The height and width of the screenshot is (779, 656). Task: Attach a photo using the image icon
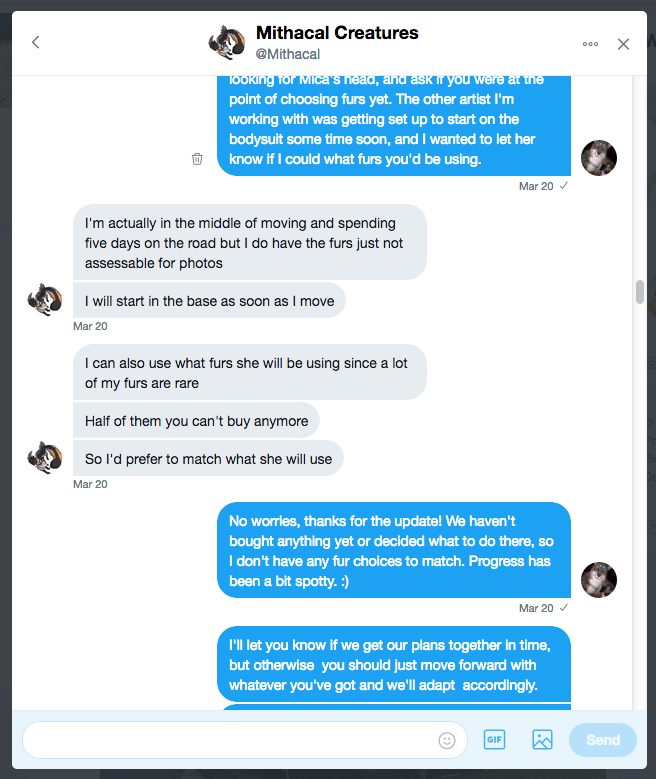click(x=542, y=740)
